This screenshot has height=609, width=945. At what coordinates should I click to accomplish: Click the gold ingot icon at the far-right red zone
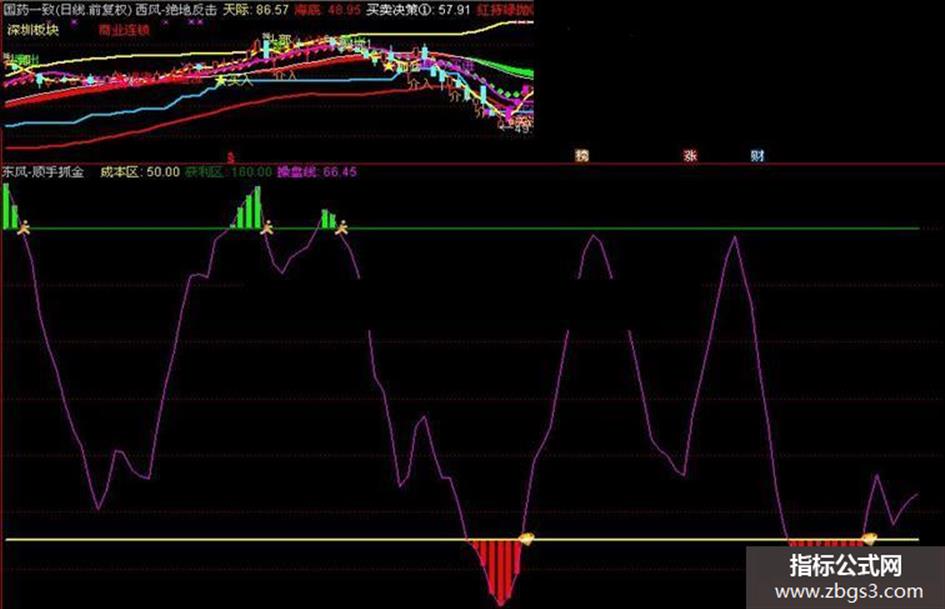pyautogui.click(x=868, y=538)
